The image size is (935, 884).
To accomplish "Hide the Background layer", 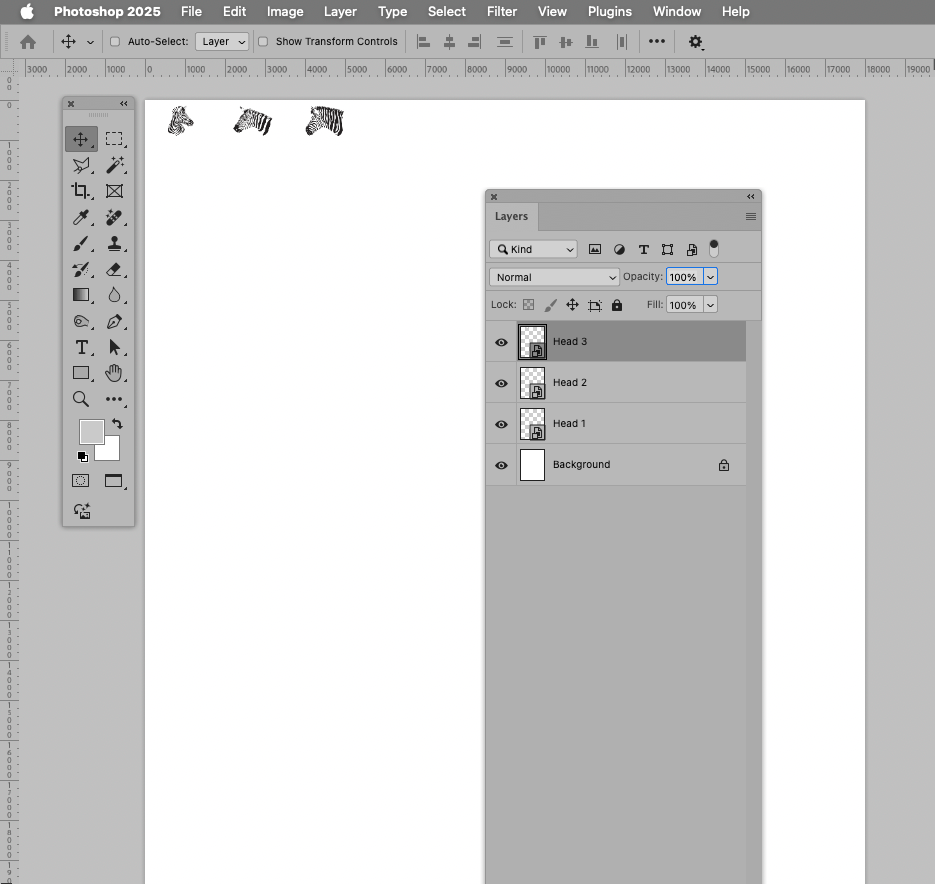I will (x=500, y=464).
